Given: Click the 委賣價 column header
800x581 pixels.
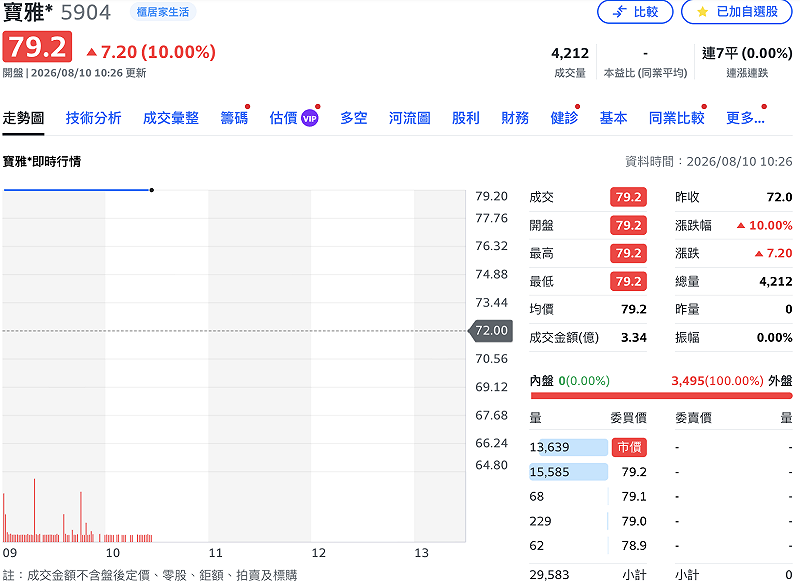Looking at the screenshot, I should tap(693, 418).
